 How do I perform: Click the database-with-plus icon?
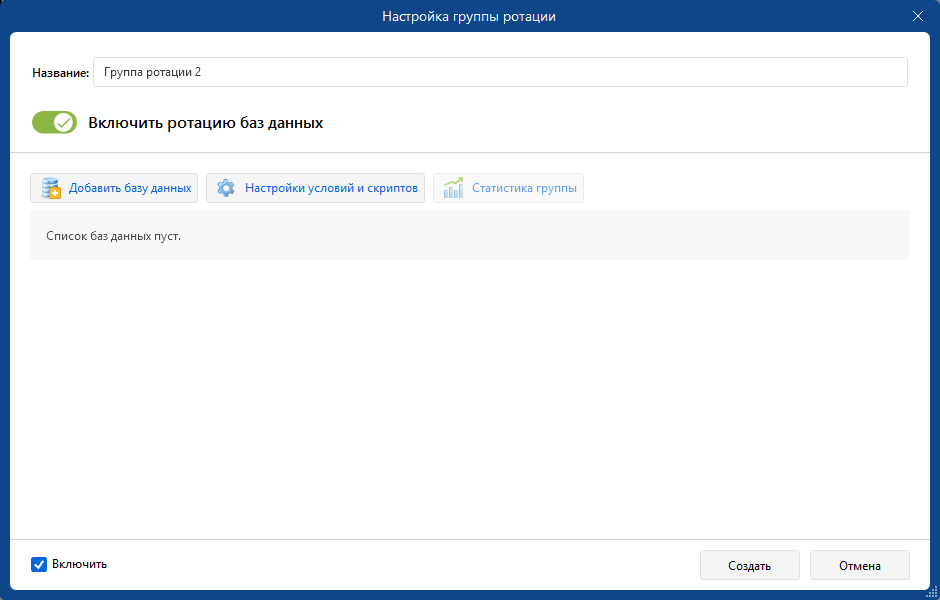pyautogui.click(x=51, y=188)
